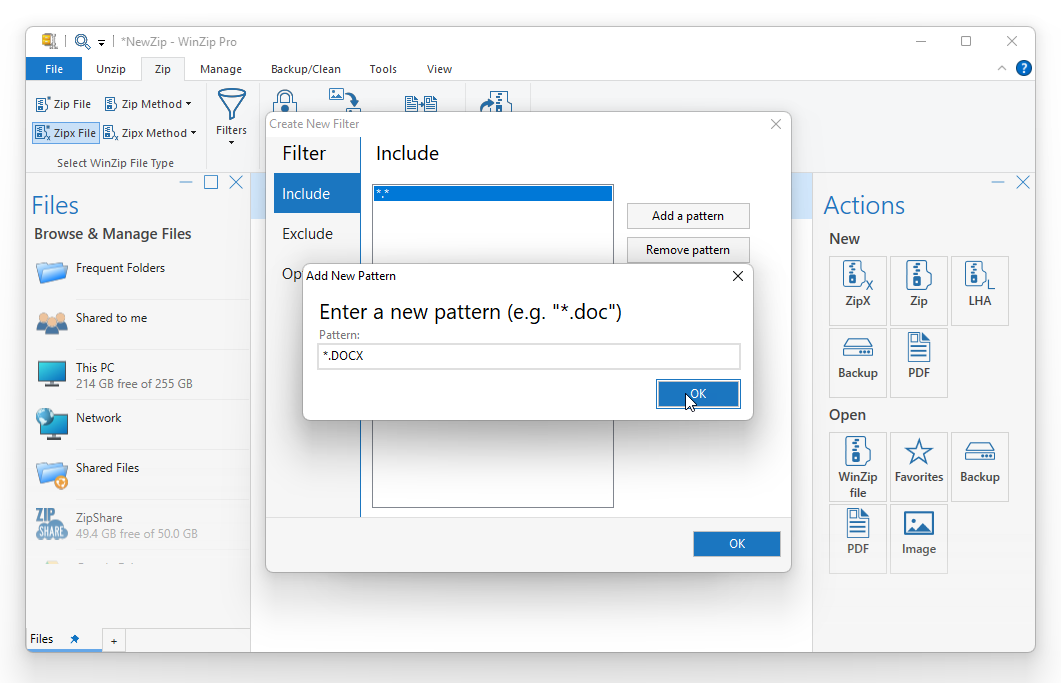Screen dimensions: 1061x683
Task: Expand the Zipx Method dropdown
Action: (152, 133)
